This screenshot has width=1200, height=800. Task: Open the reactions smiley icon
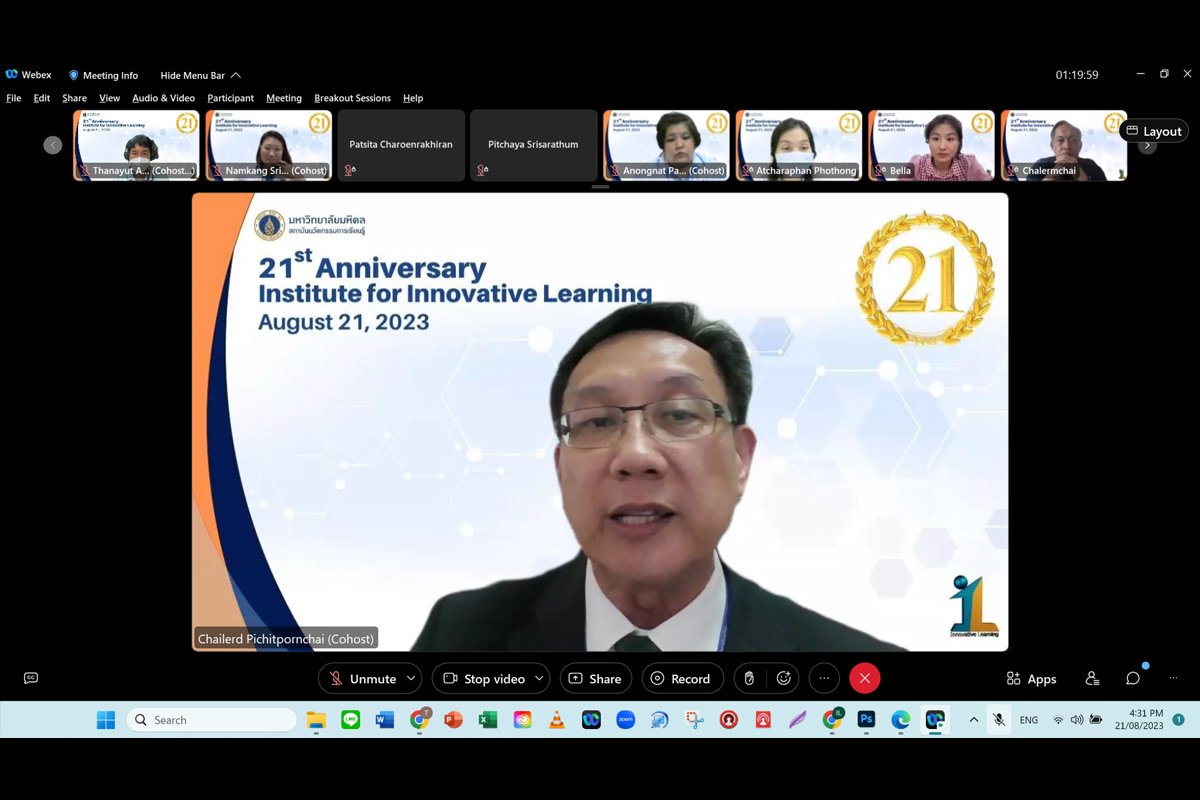tap(784, 678)
